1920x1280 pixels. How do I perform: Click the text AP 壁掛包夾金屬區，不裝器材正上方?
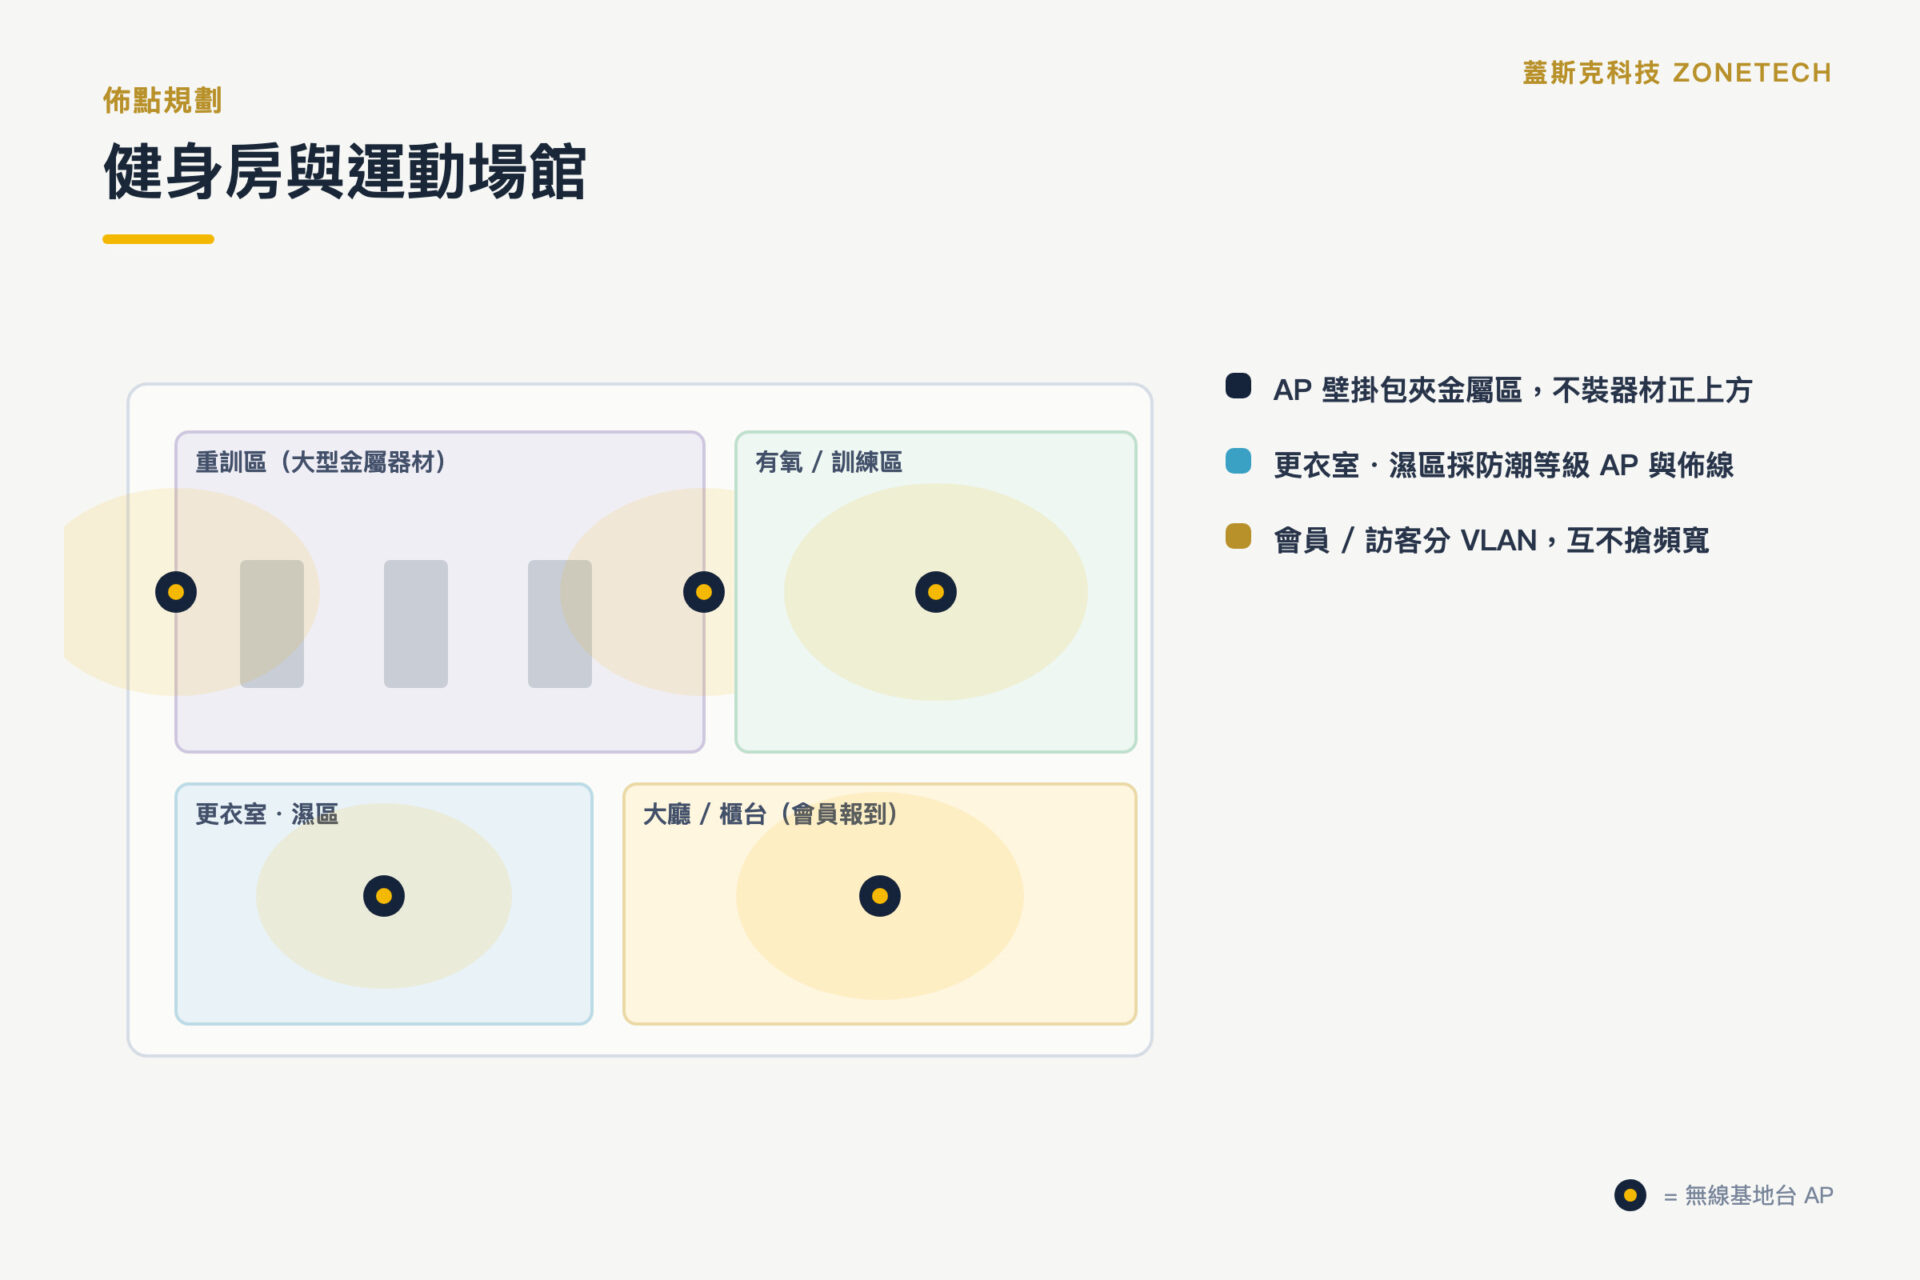[x=1512, y=390]
